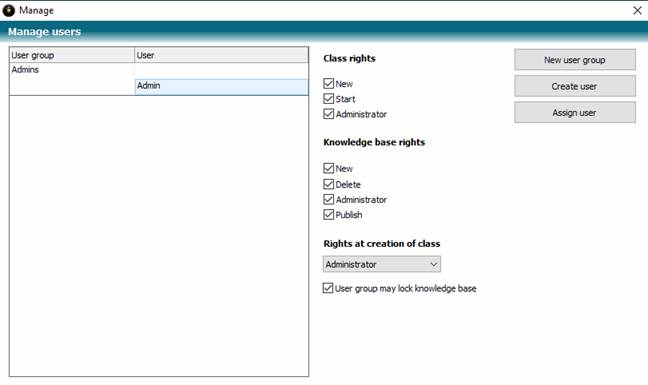648x385 pixels.
Task: Click the app icon in the Manage title bar
Action: (9, 10)
